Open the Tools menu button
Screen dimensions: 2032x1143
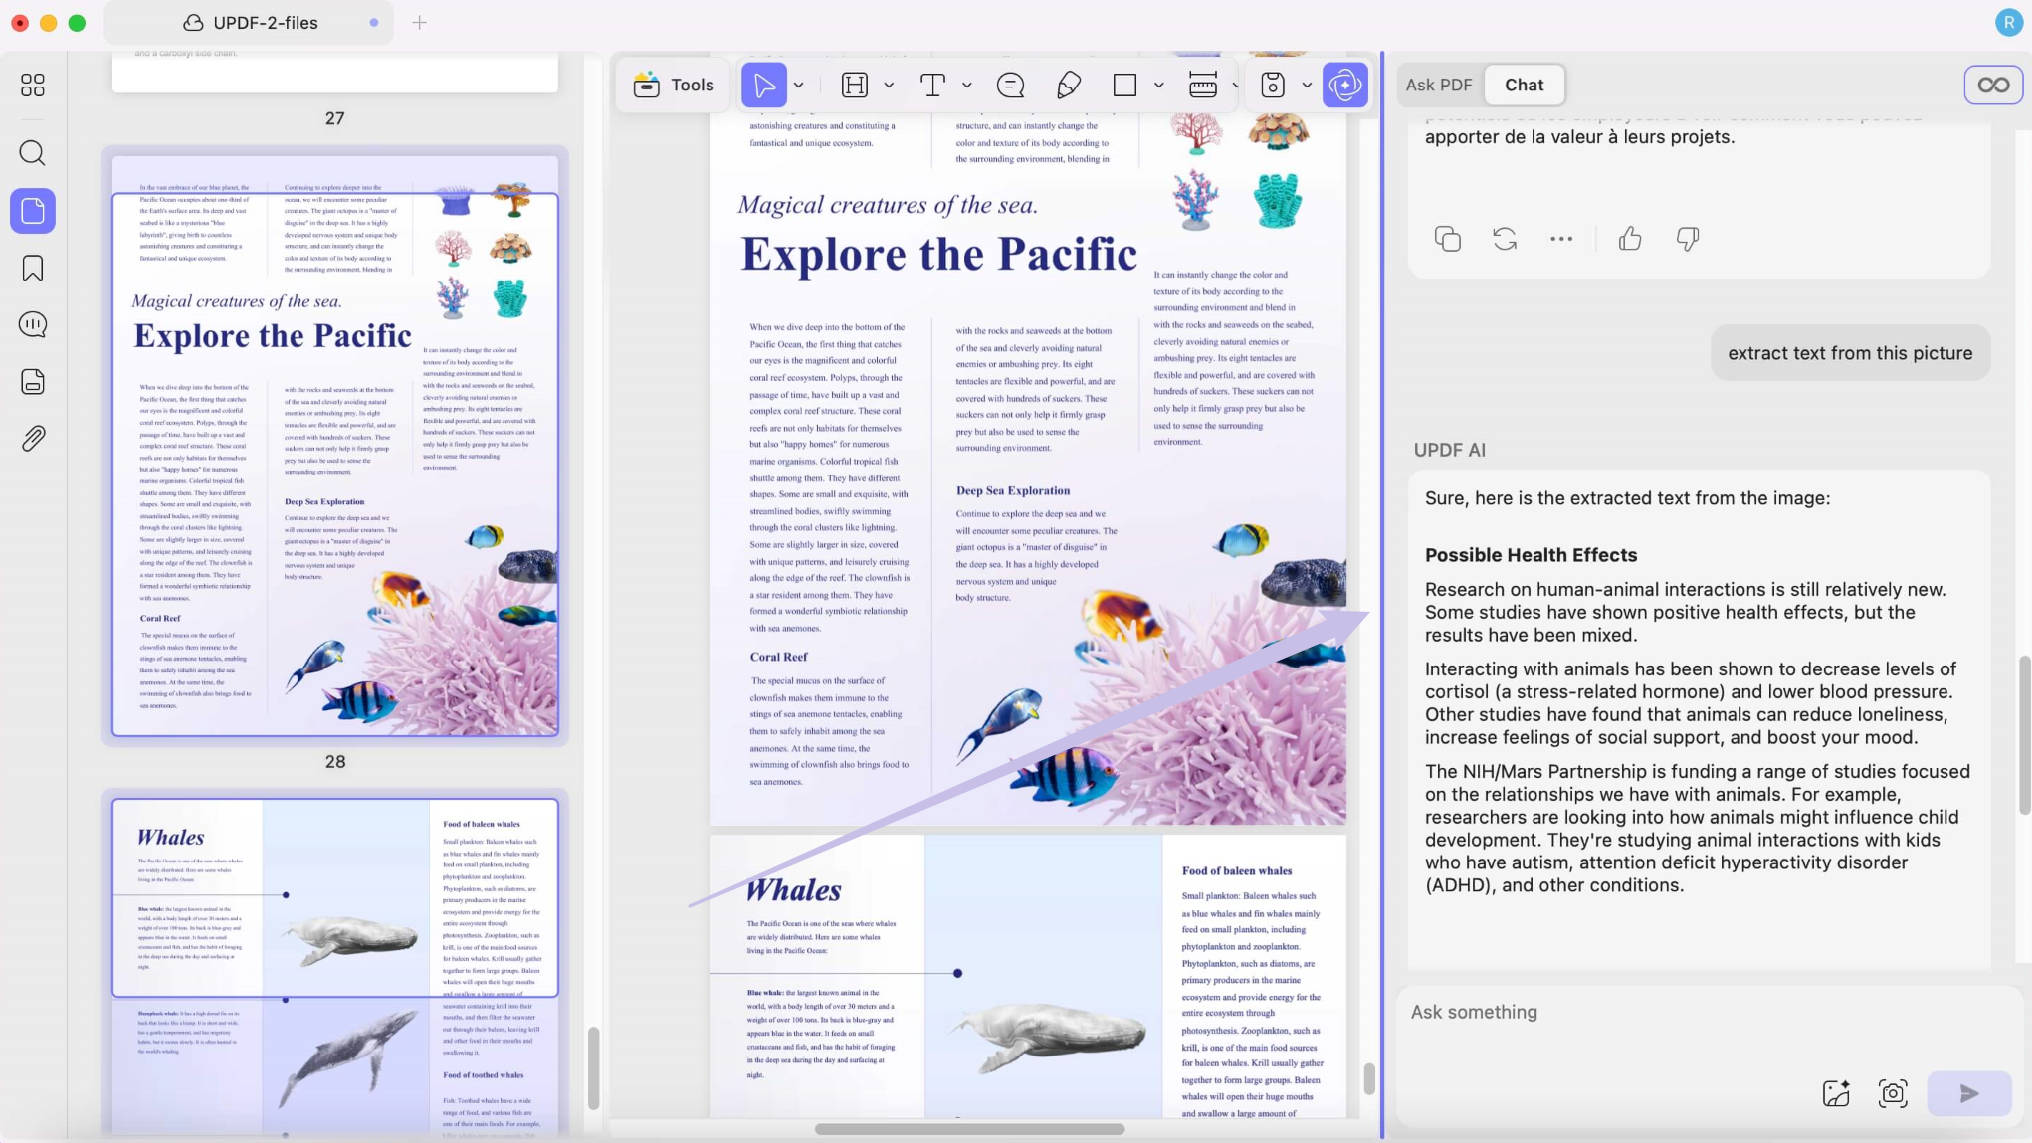(x=673, y=85)
